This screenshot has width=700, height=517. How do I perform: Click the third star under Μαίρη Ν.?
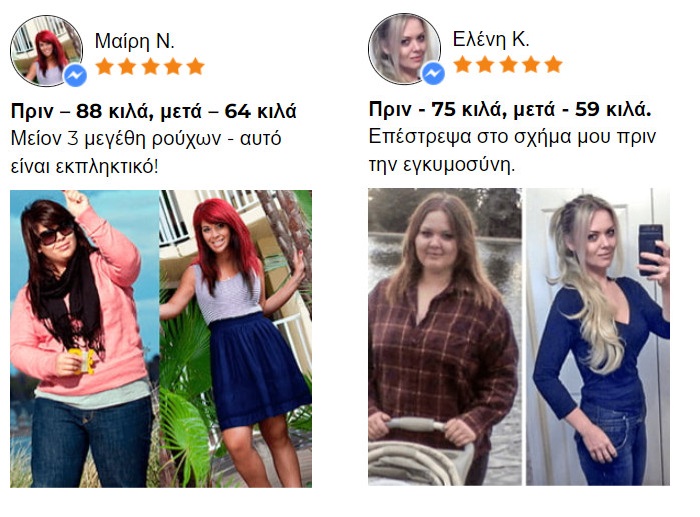pos(150,66)
